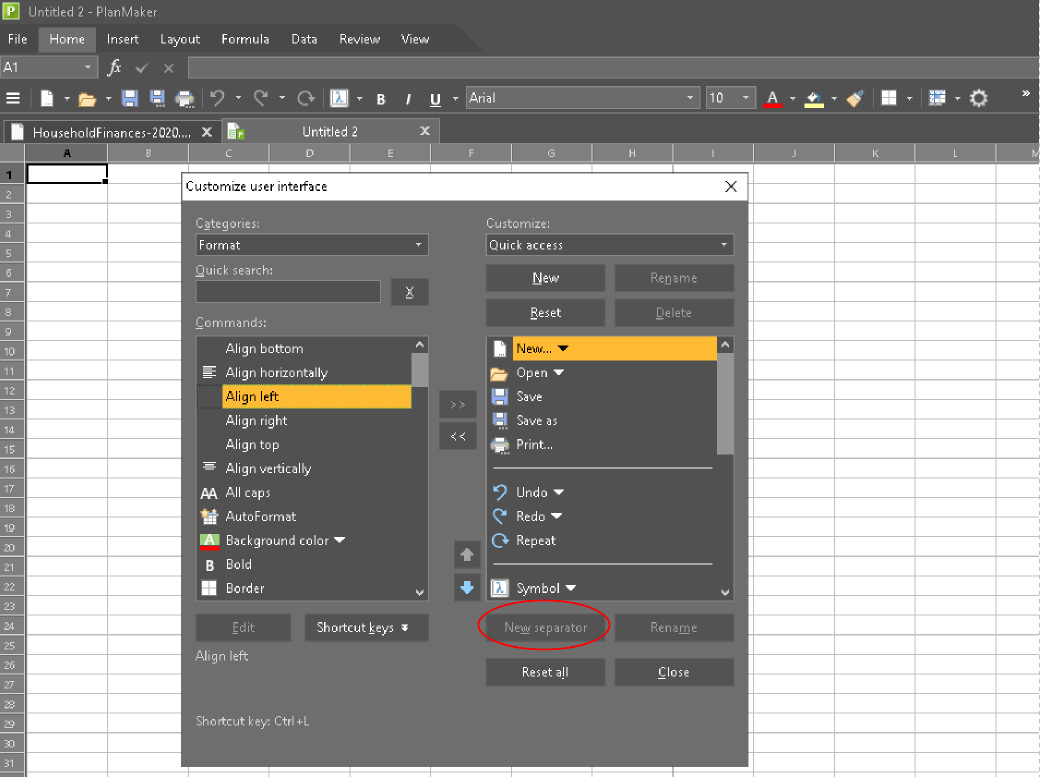Toggle Underline formatting in the toolbar
The image size is (1044, 777).
click(x=435, y=99)
